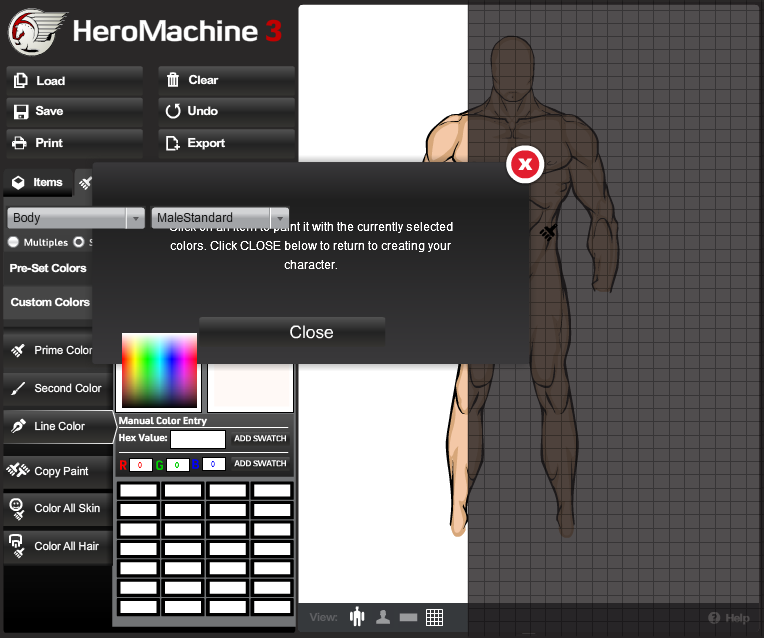The image size is (764, 638).
Task: Click the Help question mark icon
Action: 714,618
